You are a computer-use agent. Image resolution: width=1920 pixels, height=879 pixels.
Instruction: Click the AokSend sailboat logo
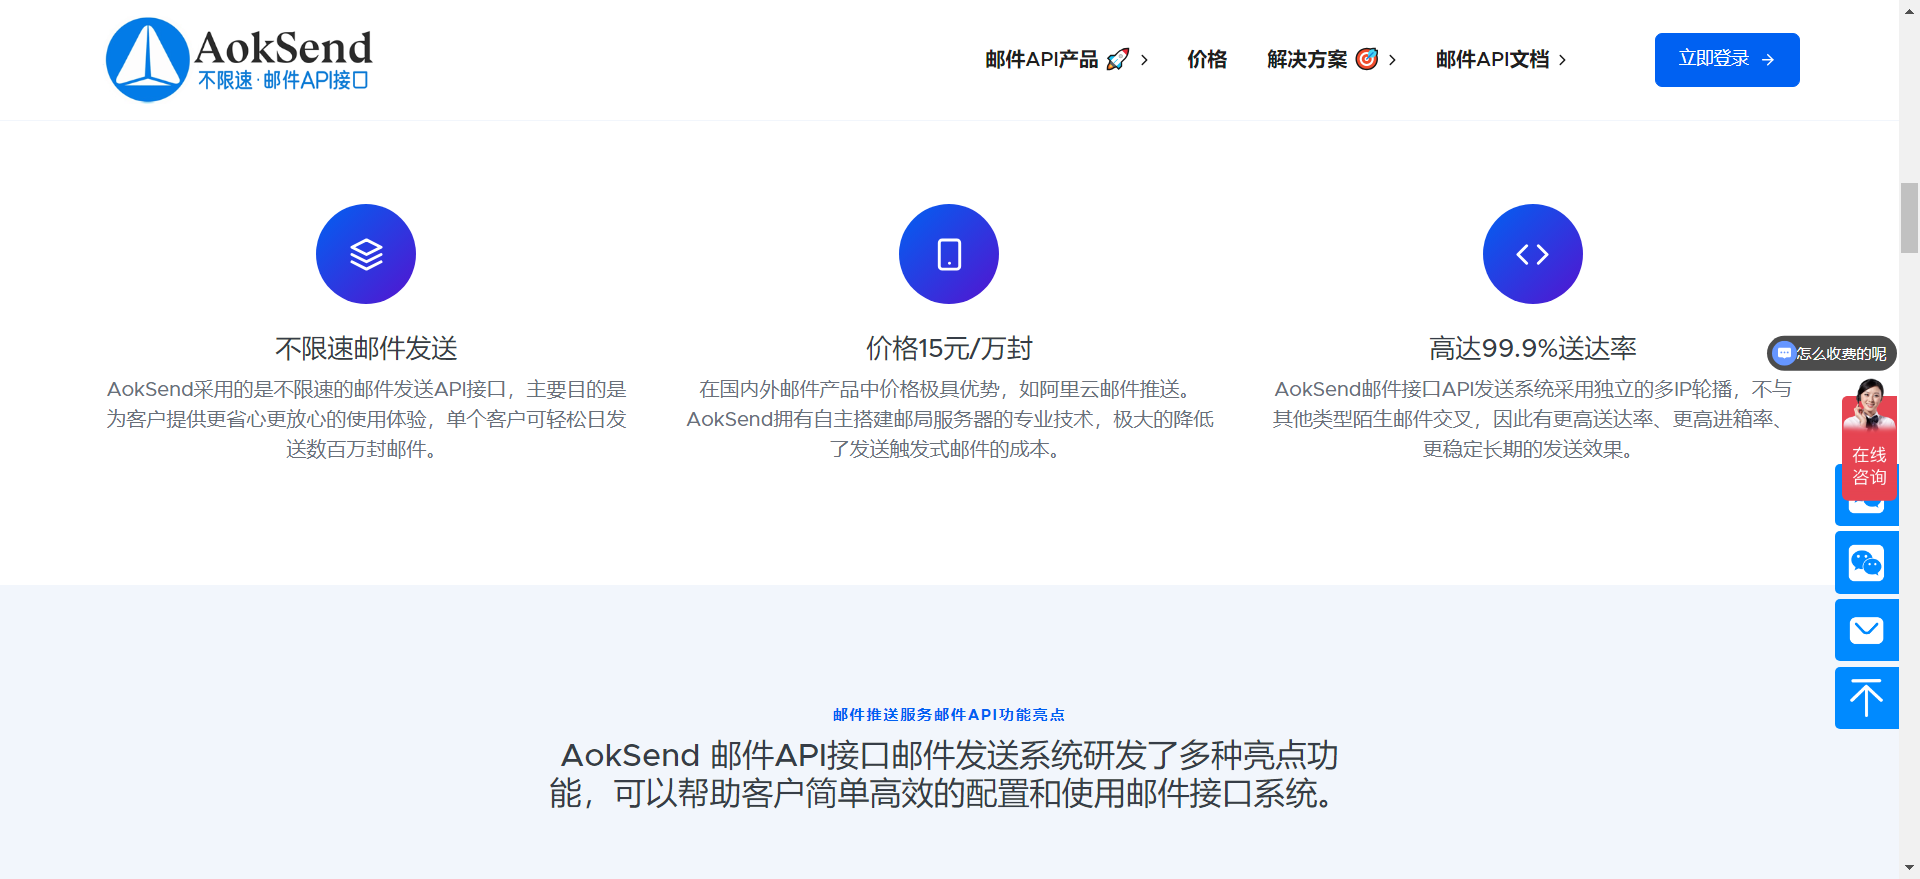pyautogui.click(x=148, y=60)
